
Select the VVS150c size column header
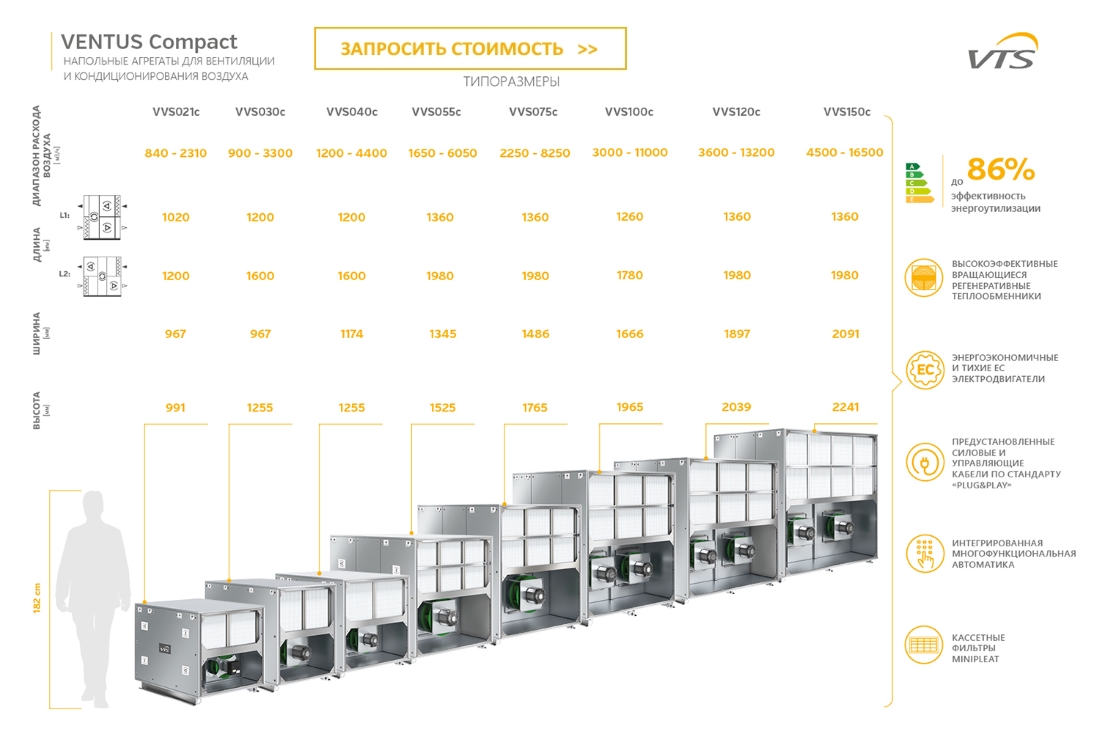846,112
